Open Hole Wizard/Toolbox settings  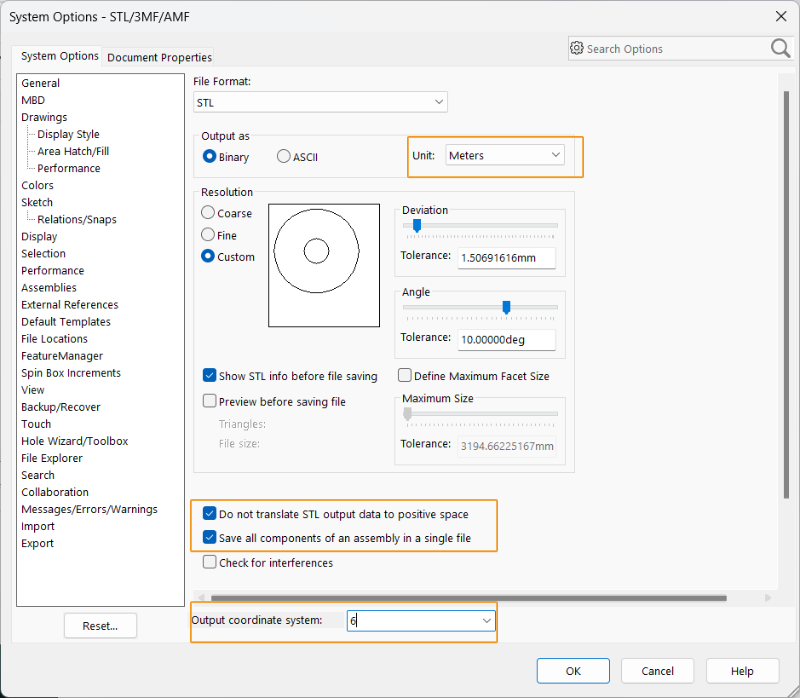point(74,441)
